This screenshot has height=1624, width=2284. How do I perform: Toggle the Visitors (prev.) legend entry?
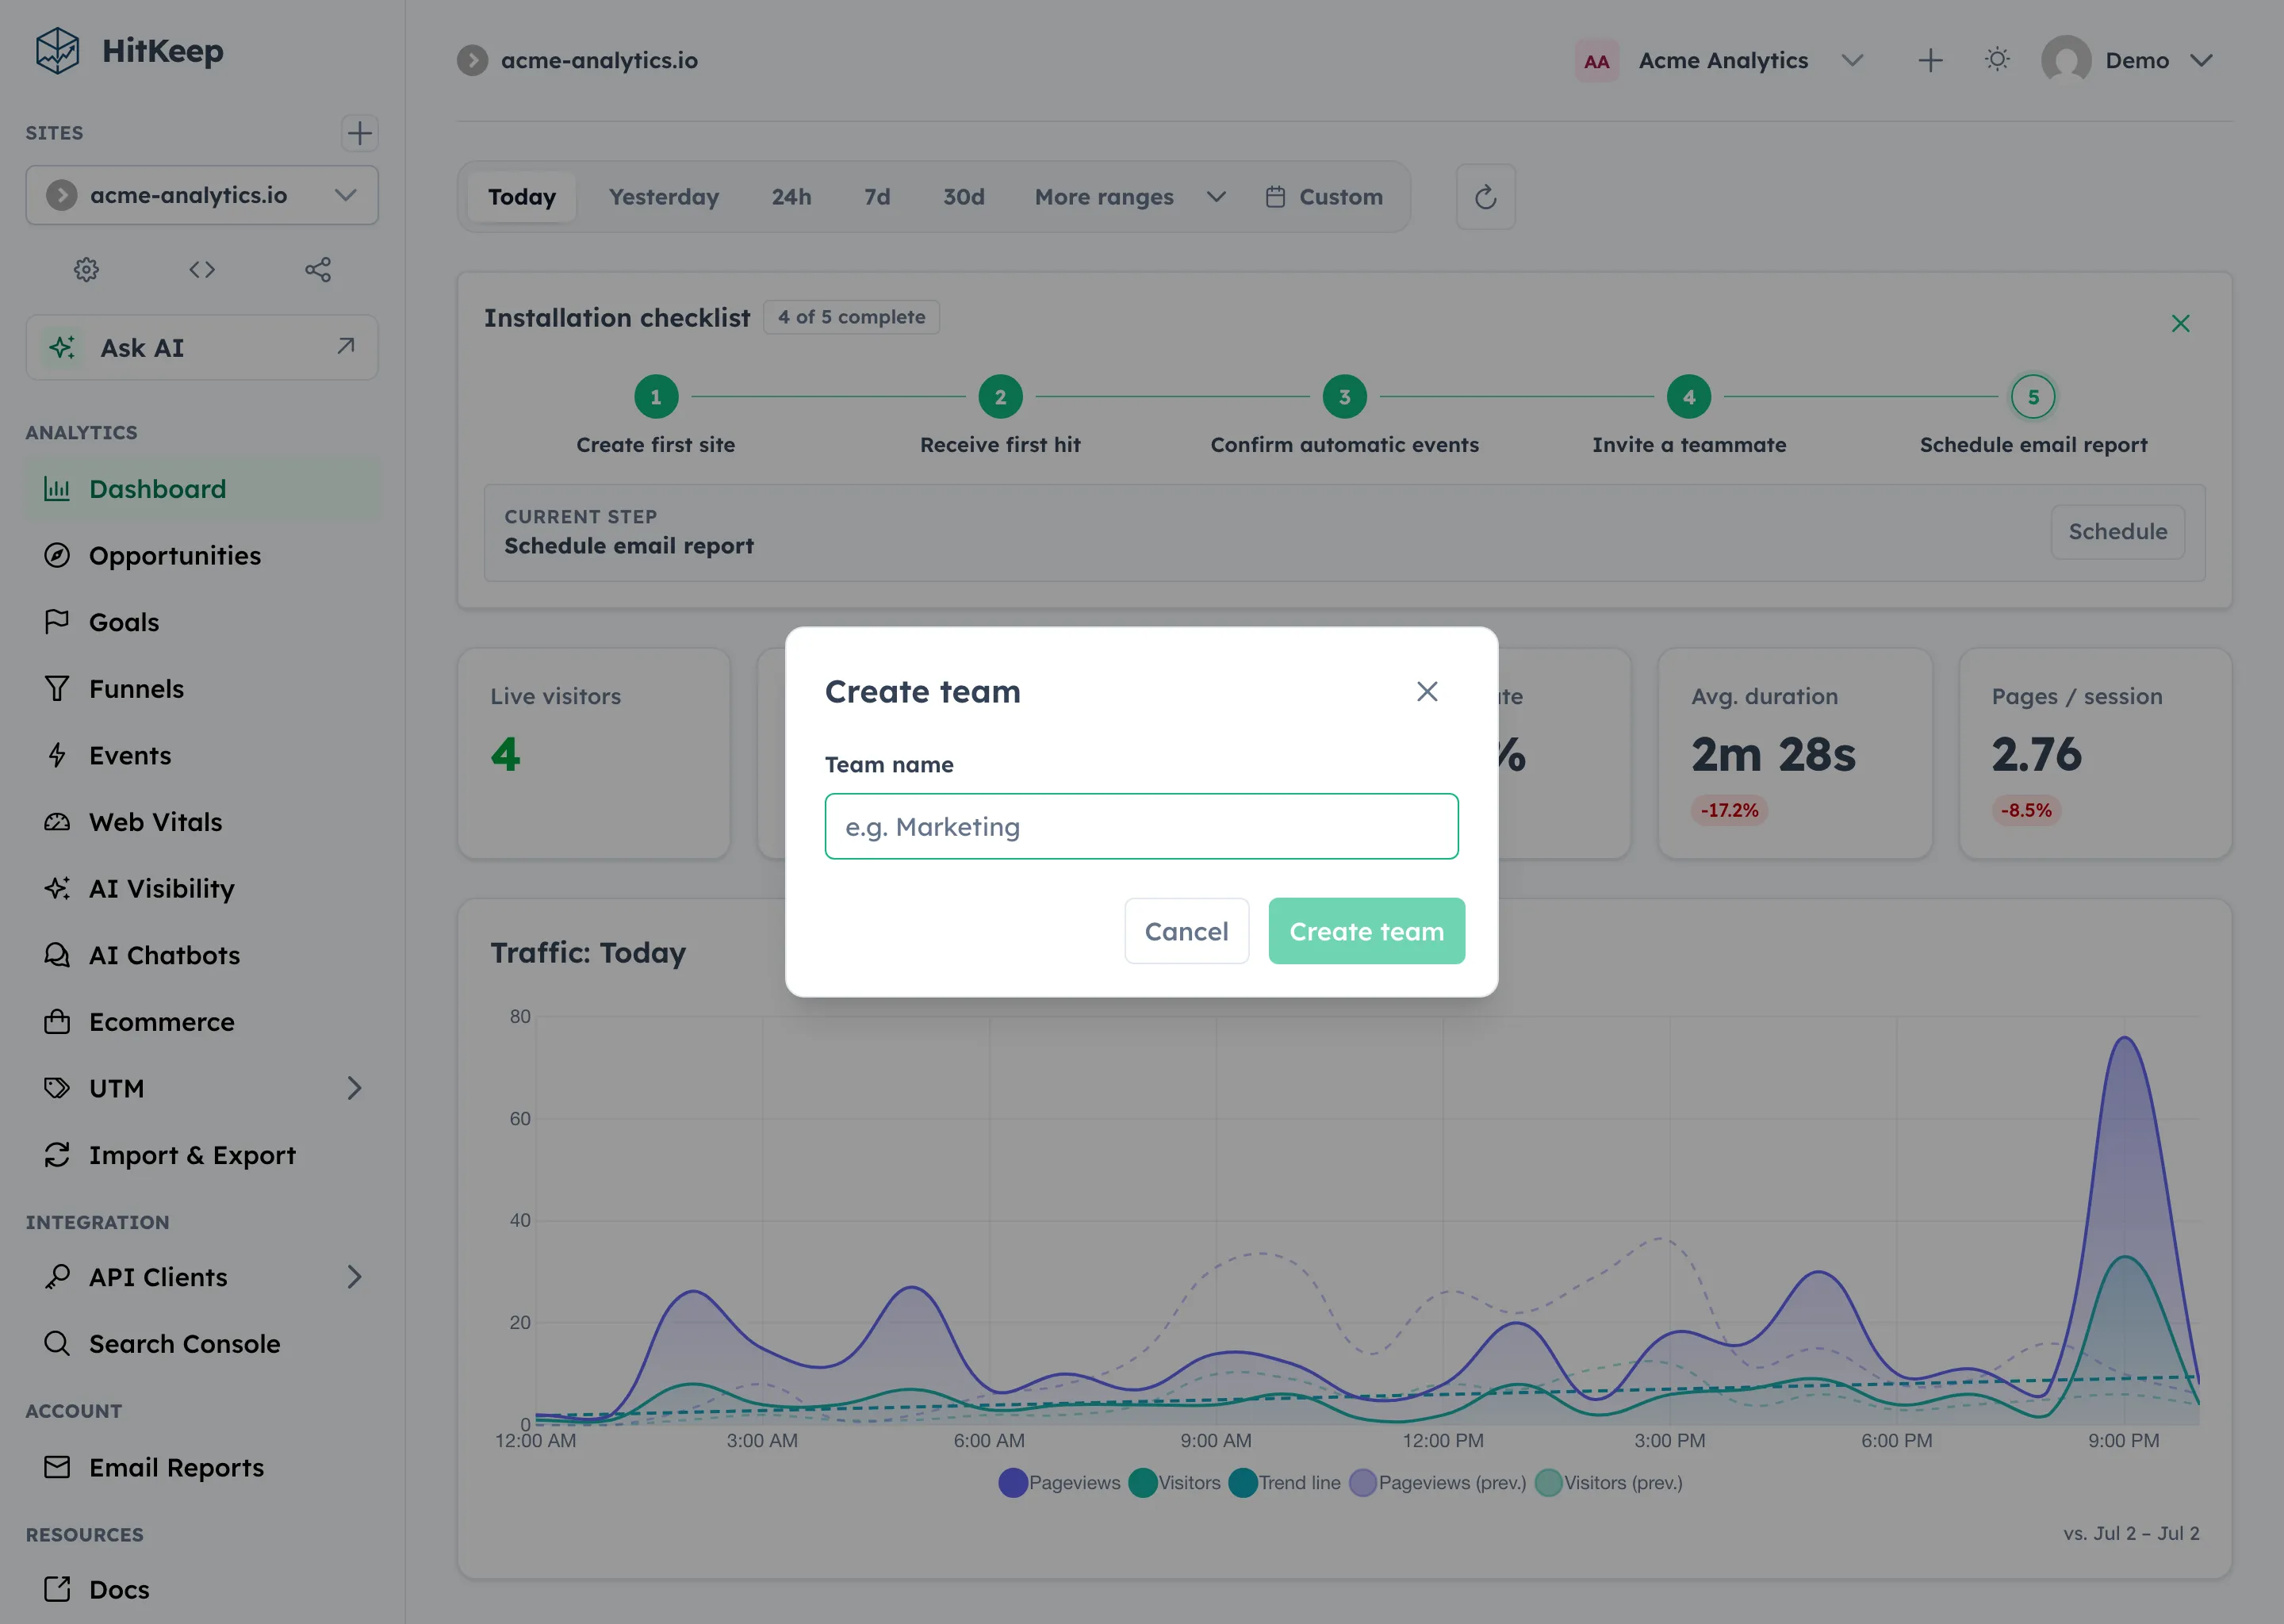(x=1609, y=1483)
